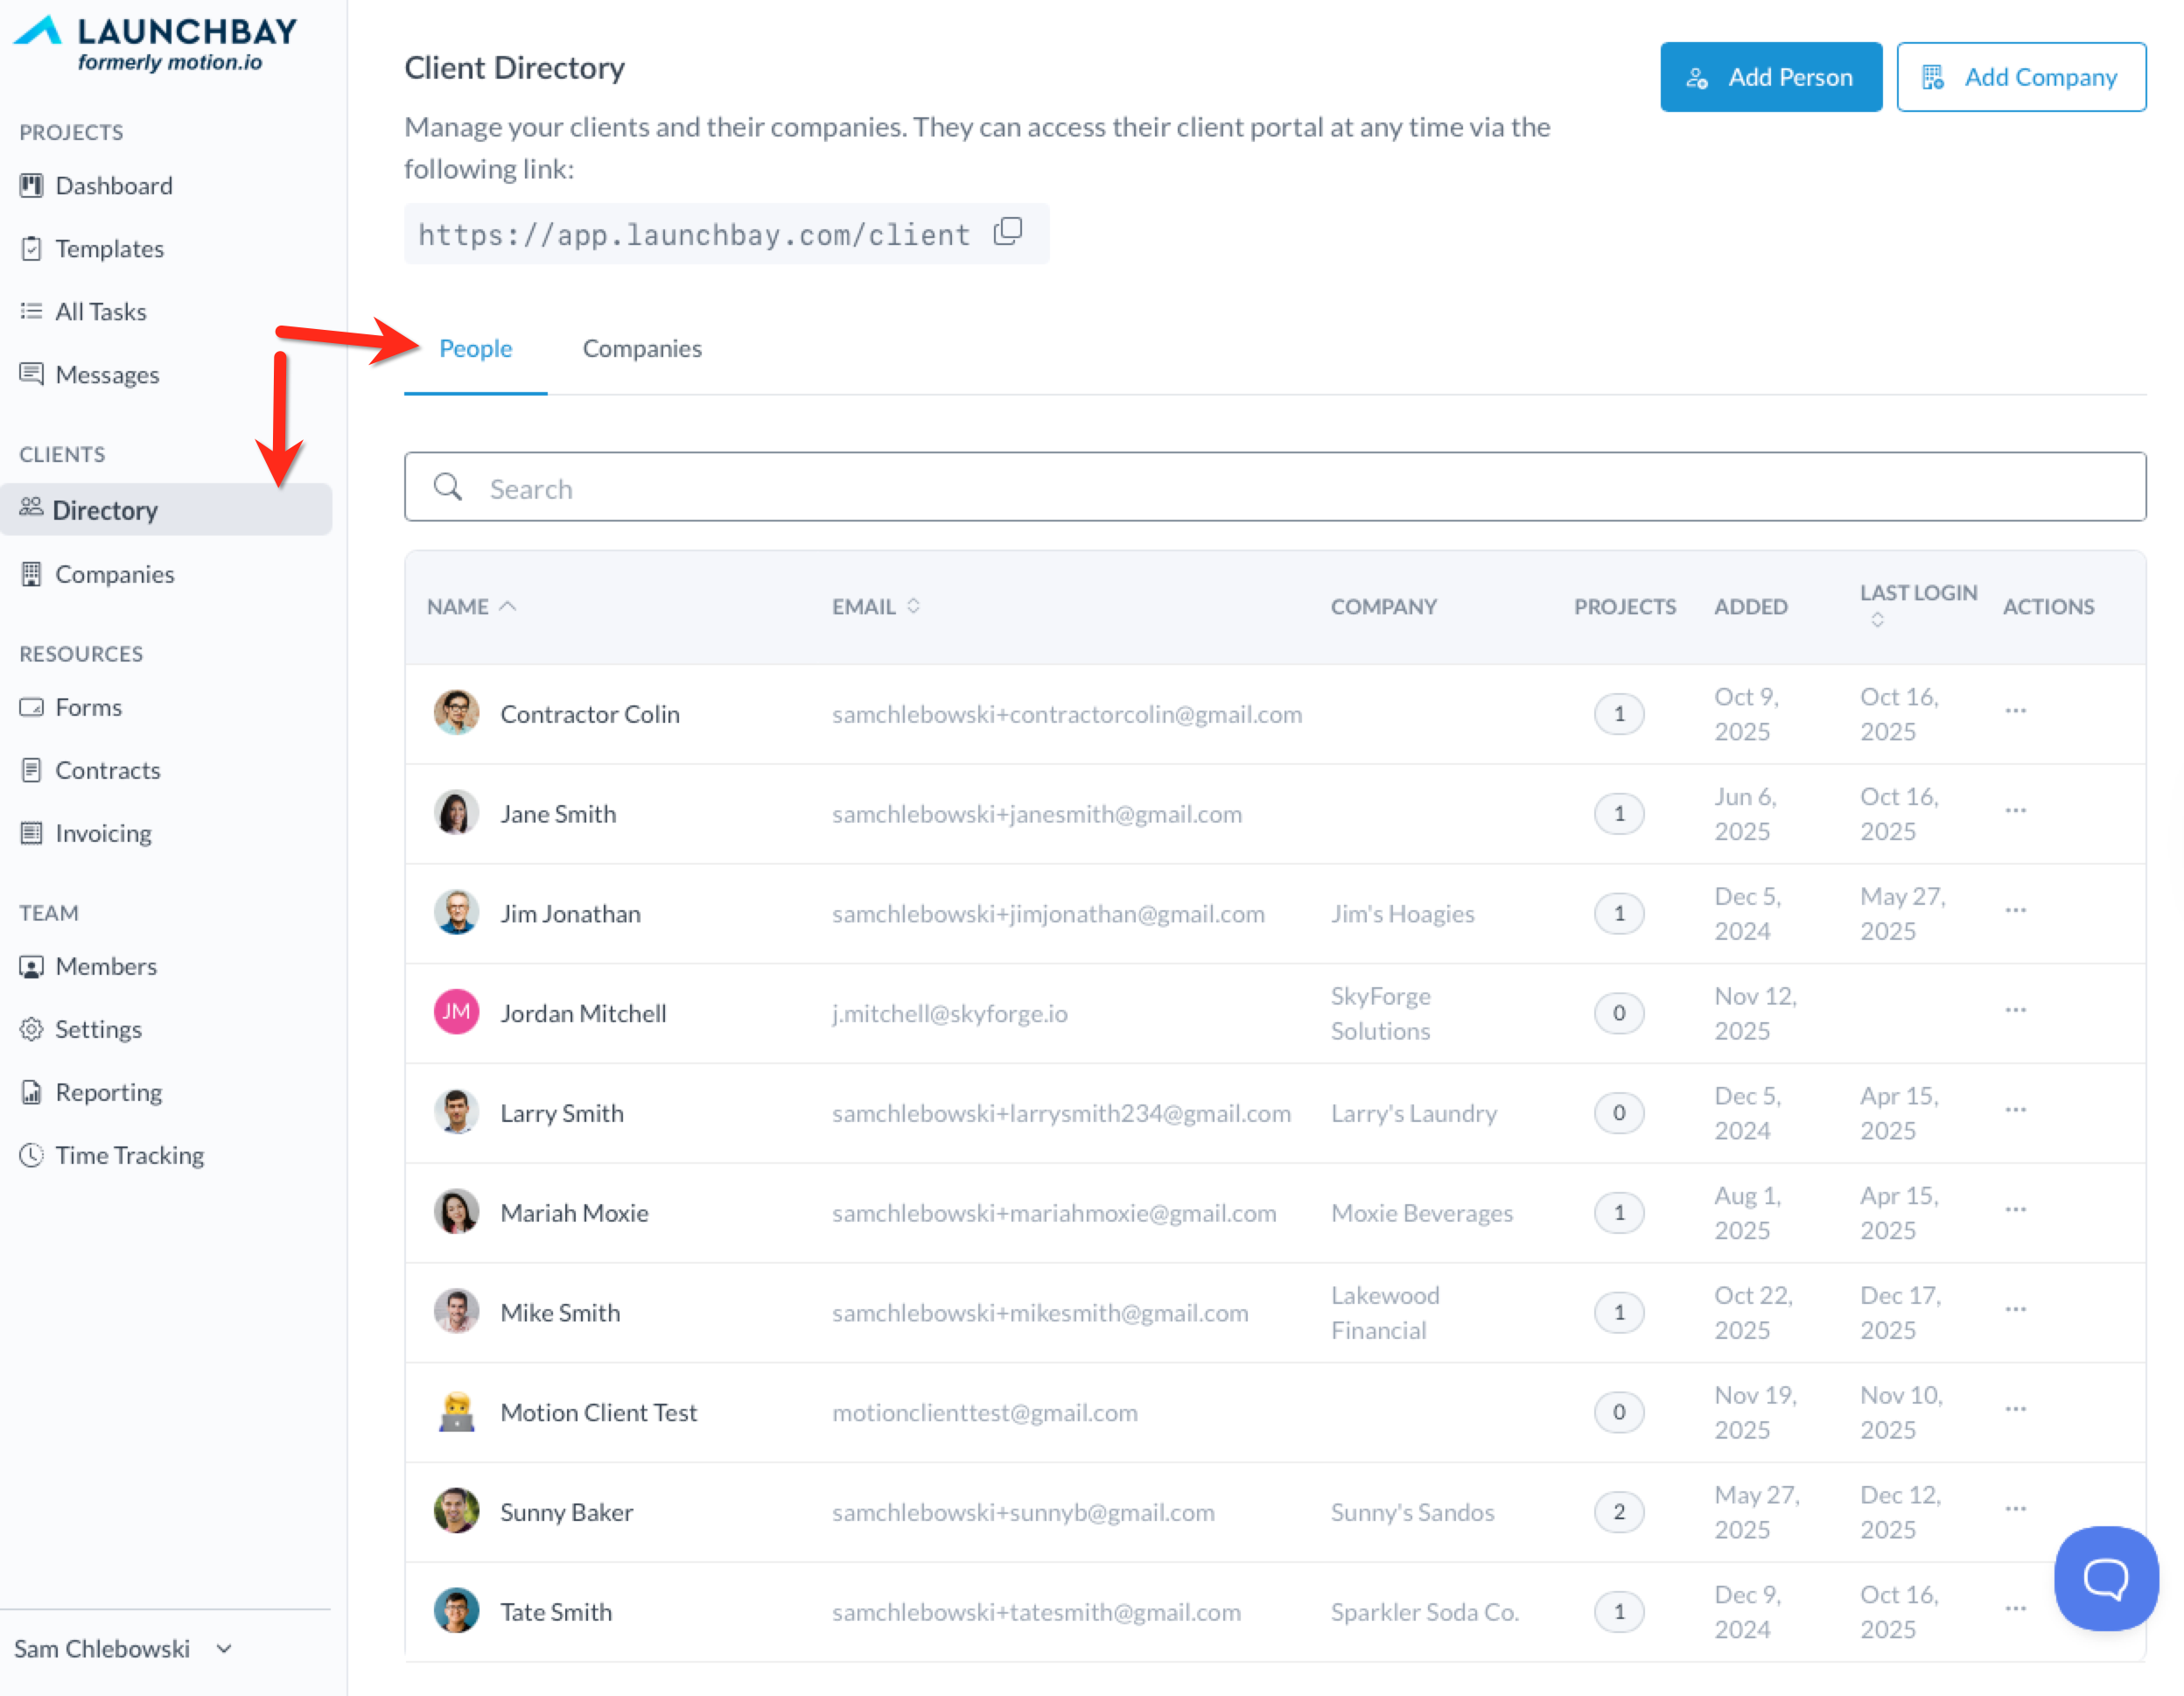Open Dashboard from the sidebar
This screenshot has width=2184, height=1696.
[x=113, y=186]
